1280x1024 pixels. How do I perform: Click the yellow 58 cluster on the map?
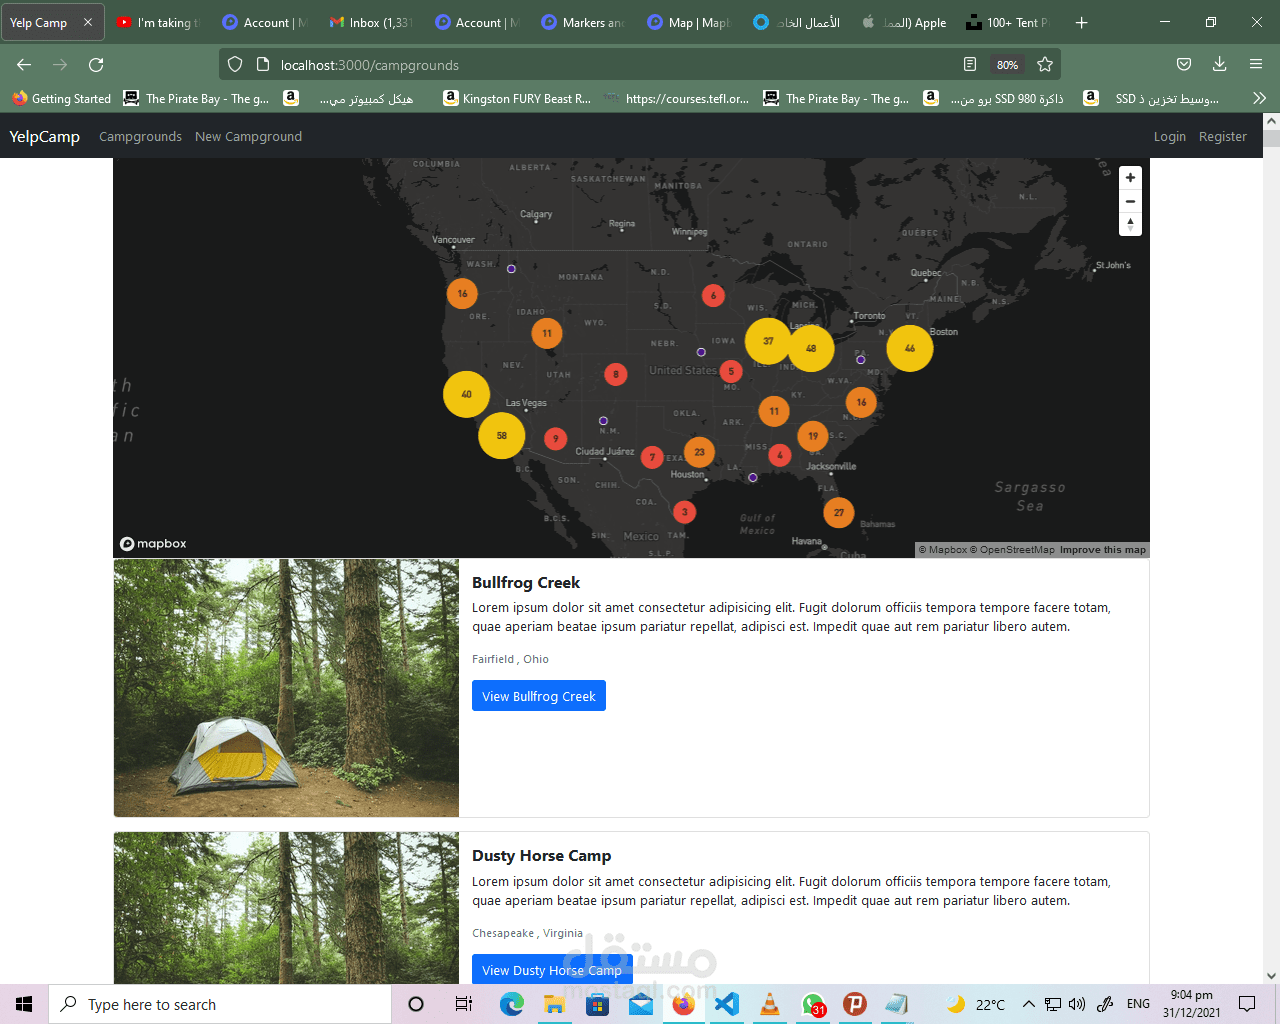pos(501,436)
